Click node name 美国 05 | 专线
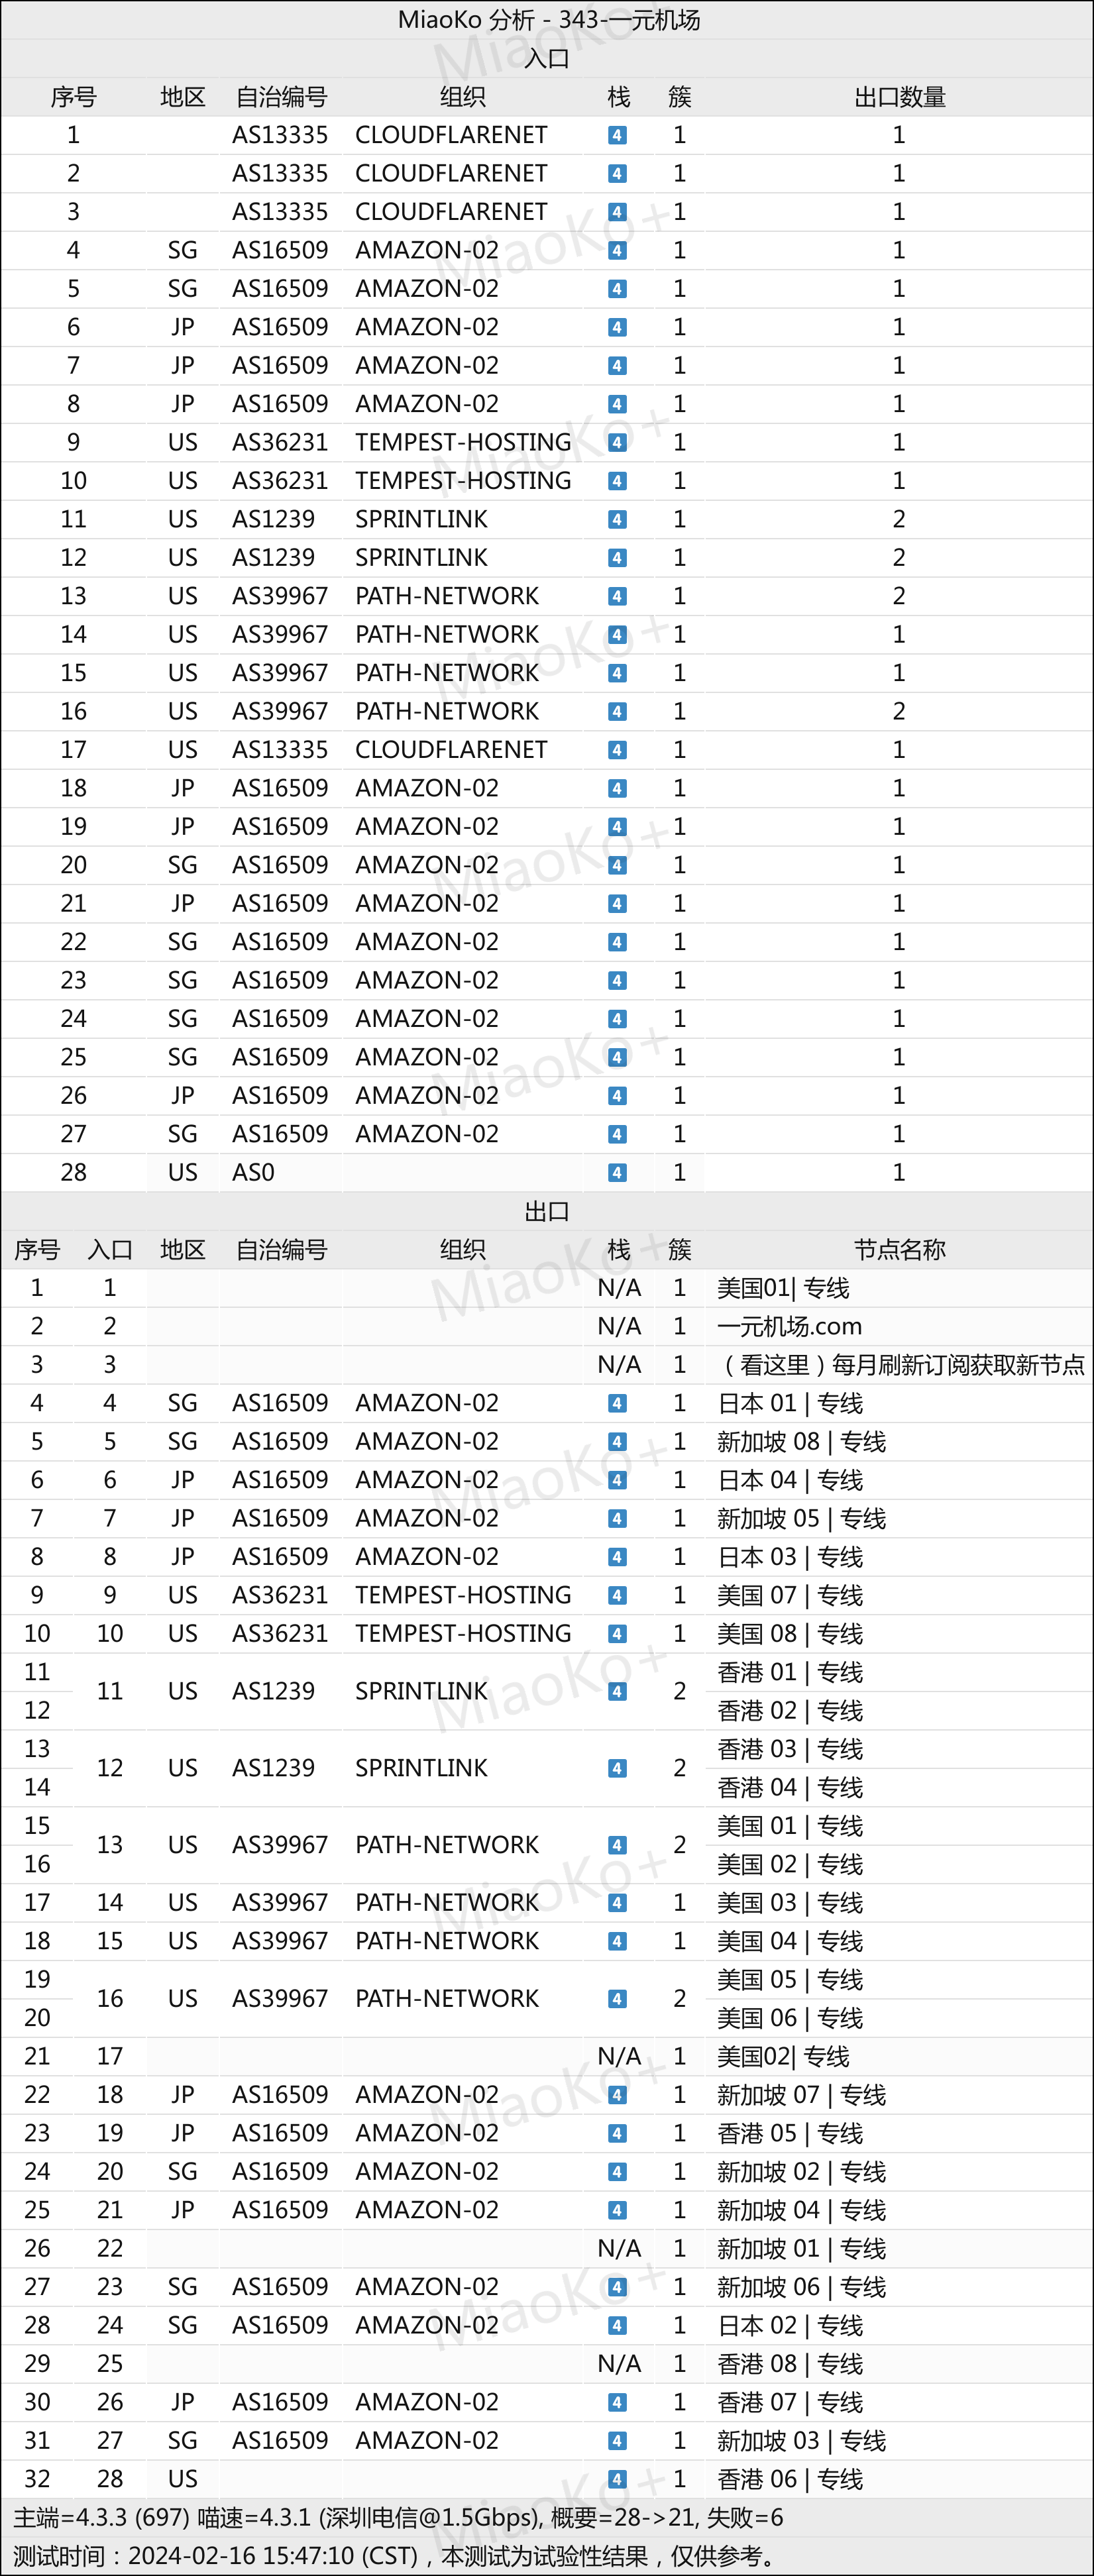1094x2576 pixels. click(x=789, y=1980)
